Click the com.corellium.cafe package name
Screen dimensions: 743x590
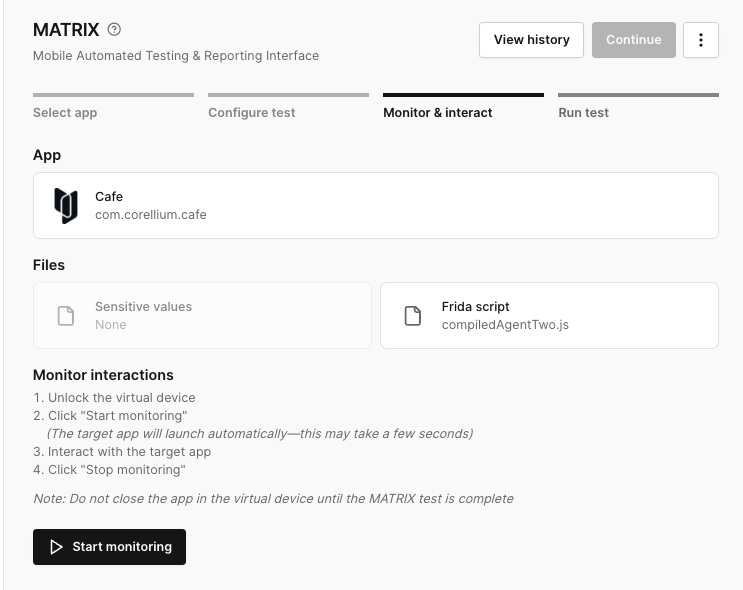click(x=151, y=215)
